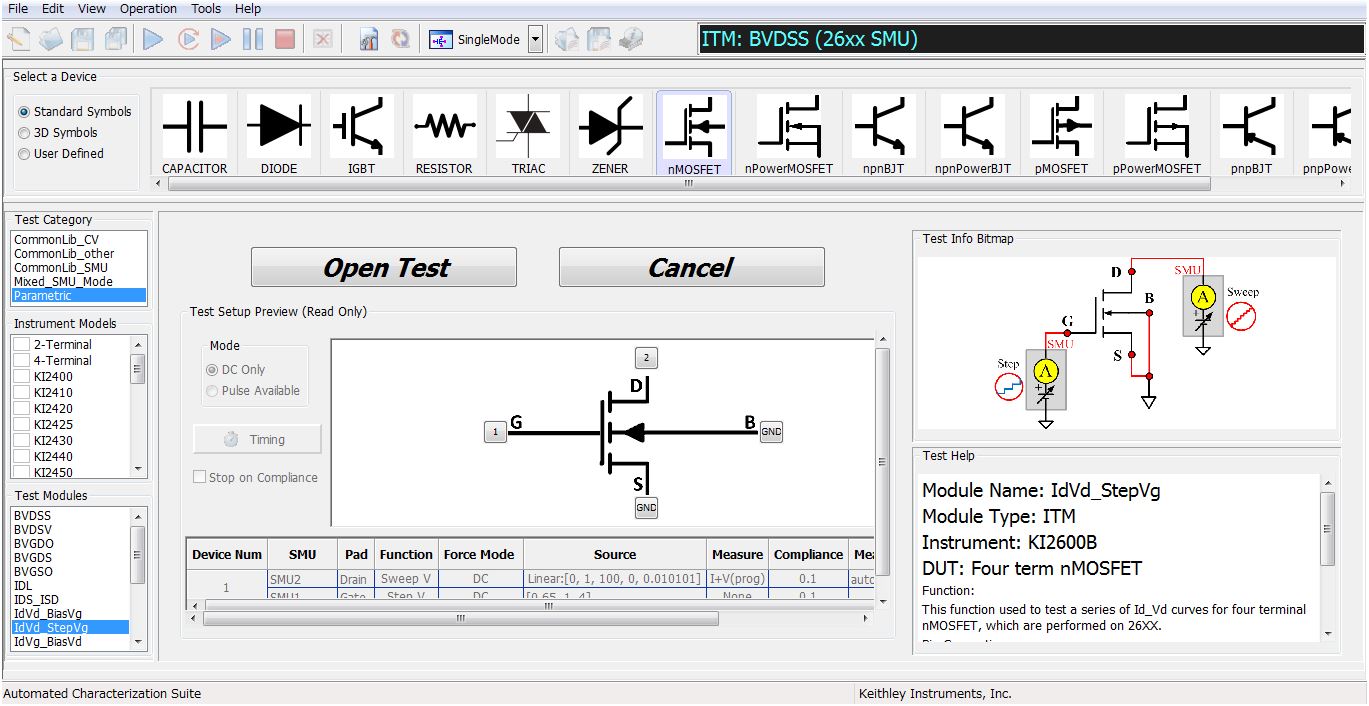Open the SingleMode dropdown arrow
1369x706 pixels.
tap(535, 40)
